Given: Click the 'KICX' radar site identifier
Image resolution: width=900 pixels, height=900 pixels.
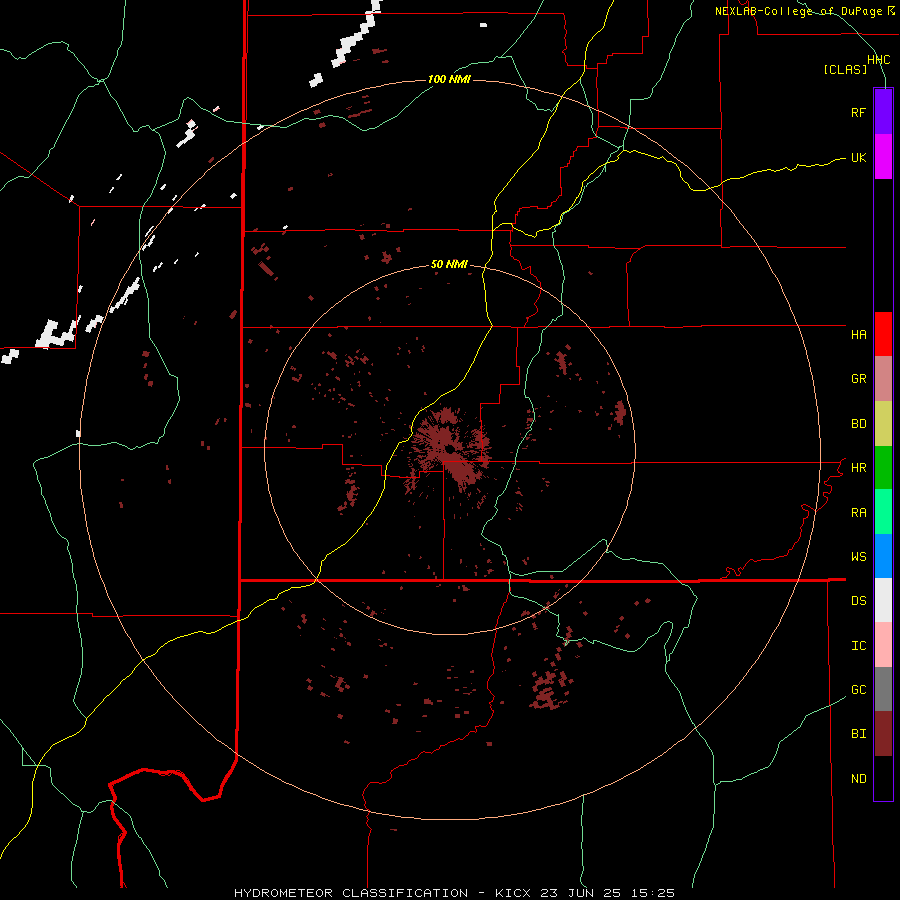Looking at the screenshot, I should (513, 893).
